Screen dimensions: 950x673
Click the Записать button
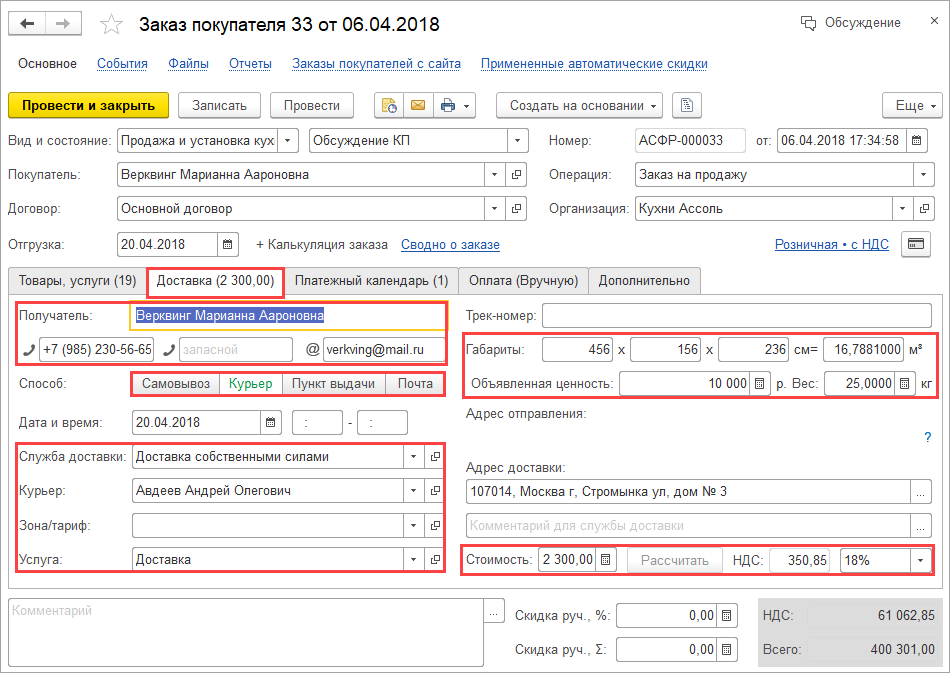(x=219, y=105)
